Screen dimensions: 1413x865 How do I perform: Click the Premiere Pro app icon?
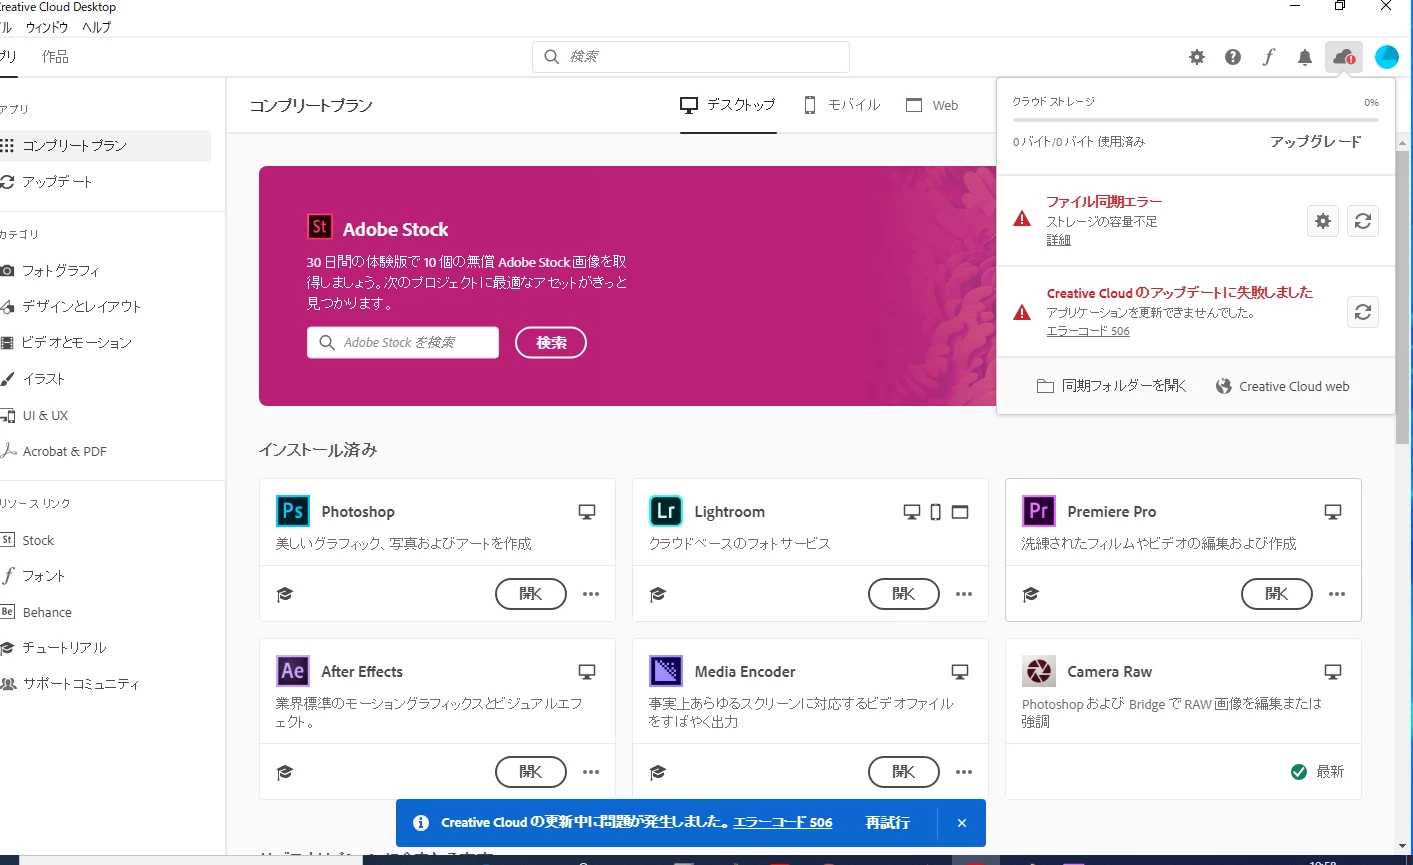tap(1039, 511)
